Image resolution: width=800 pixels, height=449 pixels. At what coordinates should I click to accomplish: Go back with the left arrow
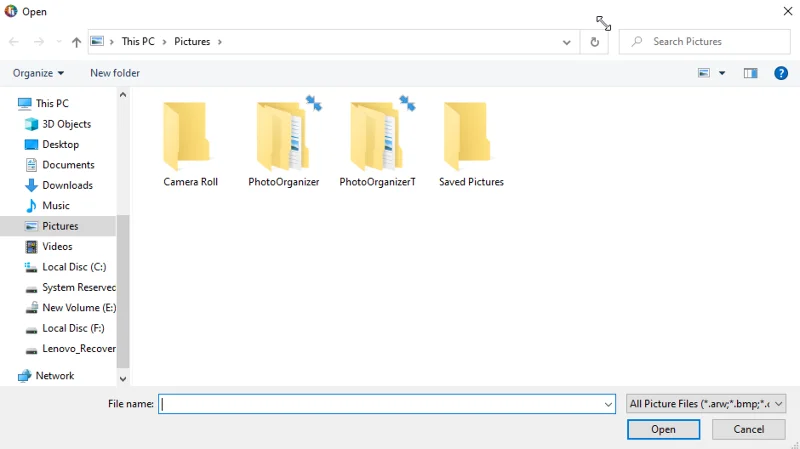tap(14, 42)
